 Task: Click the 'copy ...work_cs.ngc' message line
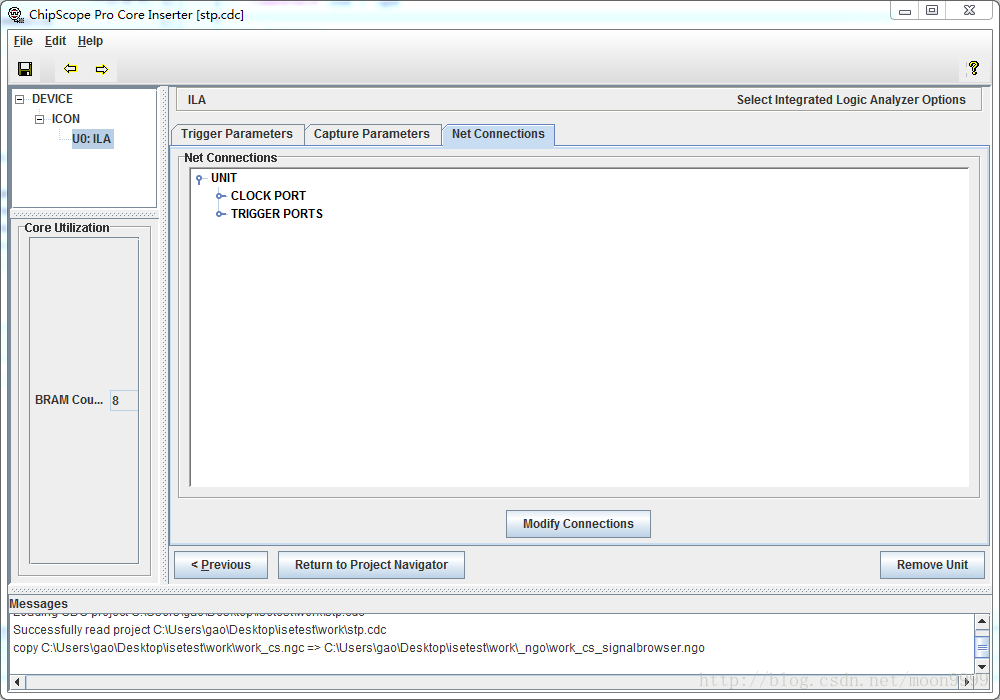[x=358, y=648]
